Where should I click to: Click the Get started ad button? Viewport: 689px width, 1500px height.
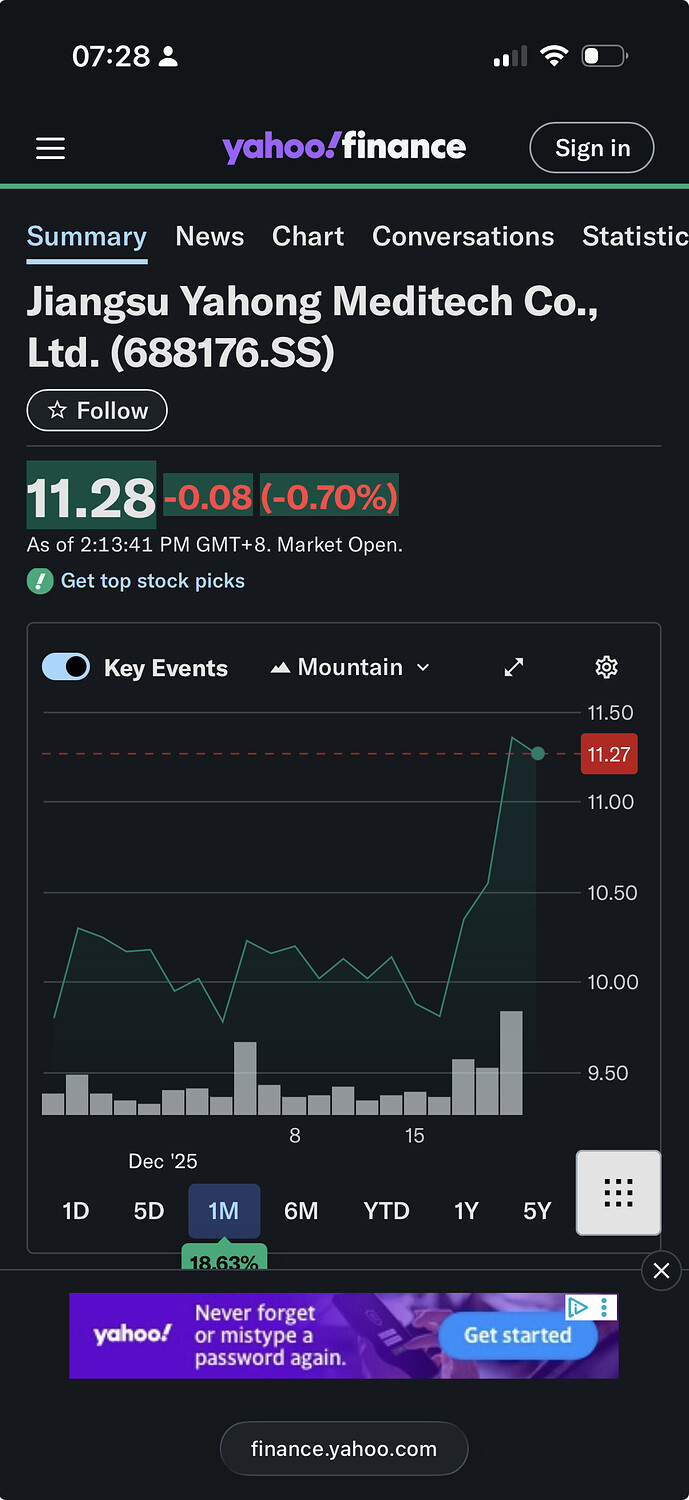pyautogui.click(x=517, y=1336)
